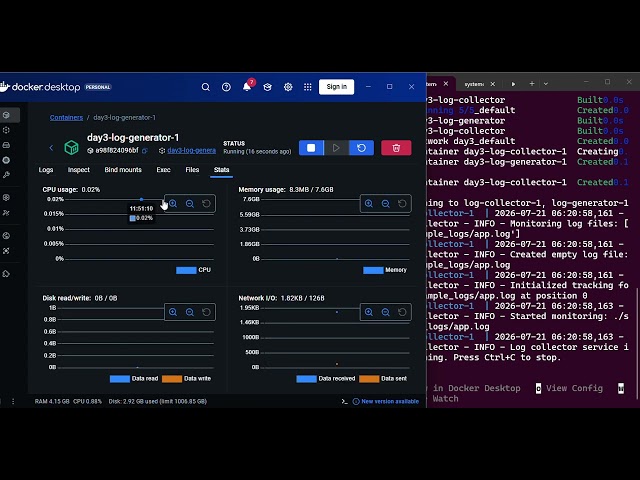The width and height of the screenshot is (640, 480).
Task: Open the kebab menu in Docker status bar
Action: point(13,402)
